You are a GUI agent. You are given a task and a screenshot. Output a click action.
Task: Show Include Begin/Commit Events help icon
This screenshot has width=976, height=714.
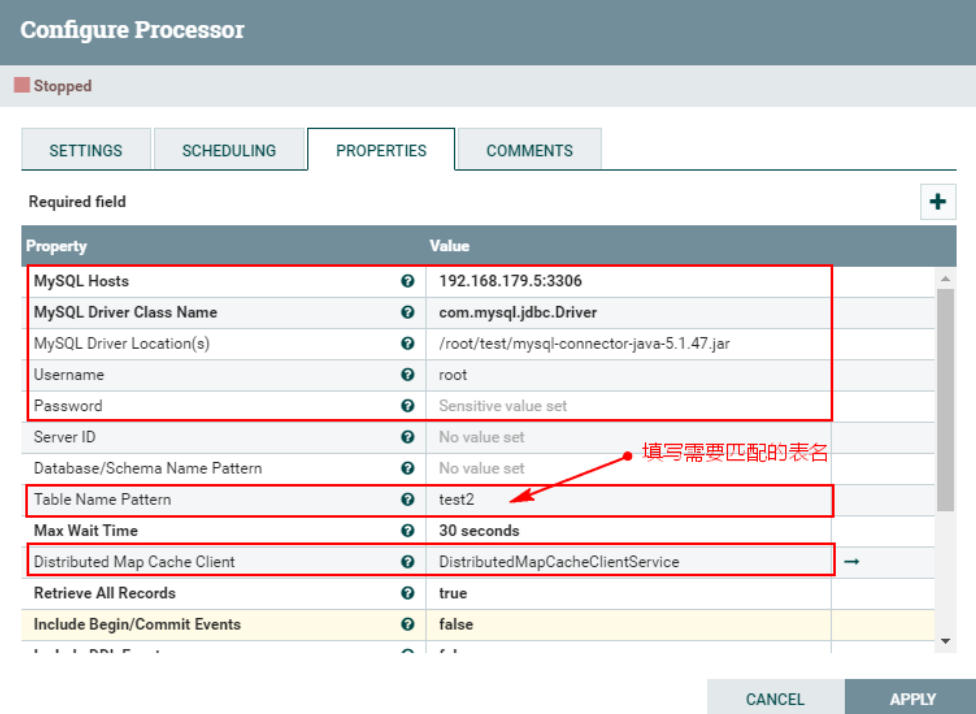(408, 624)
